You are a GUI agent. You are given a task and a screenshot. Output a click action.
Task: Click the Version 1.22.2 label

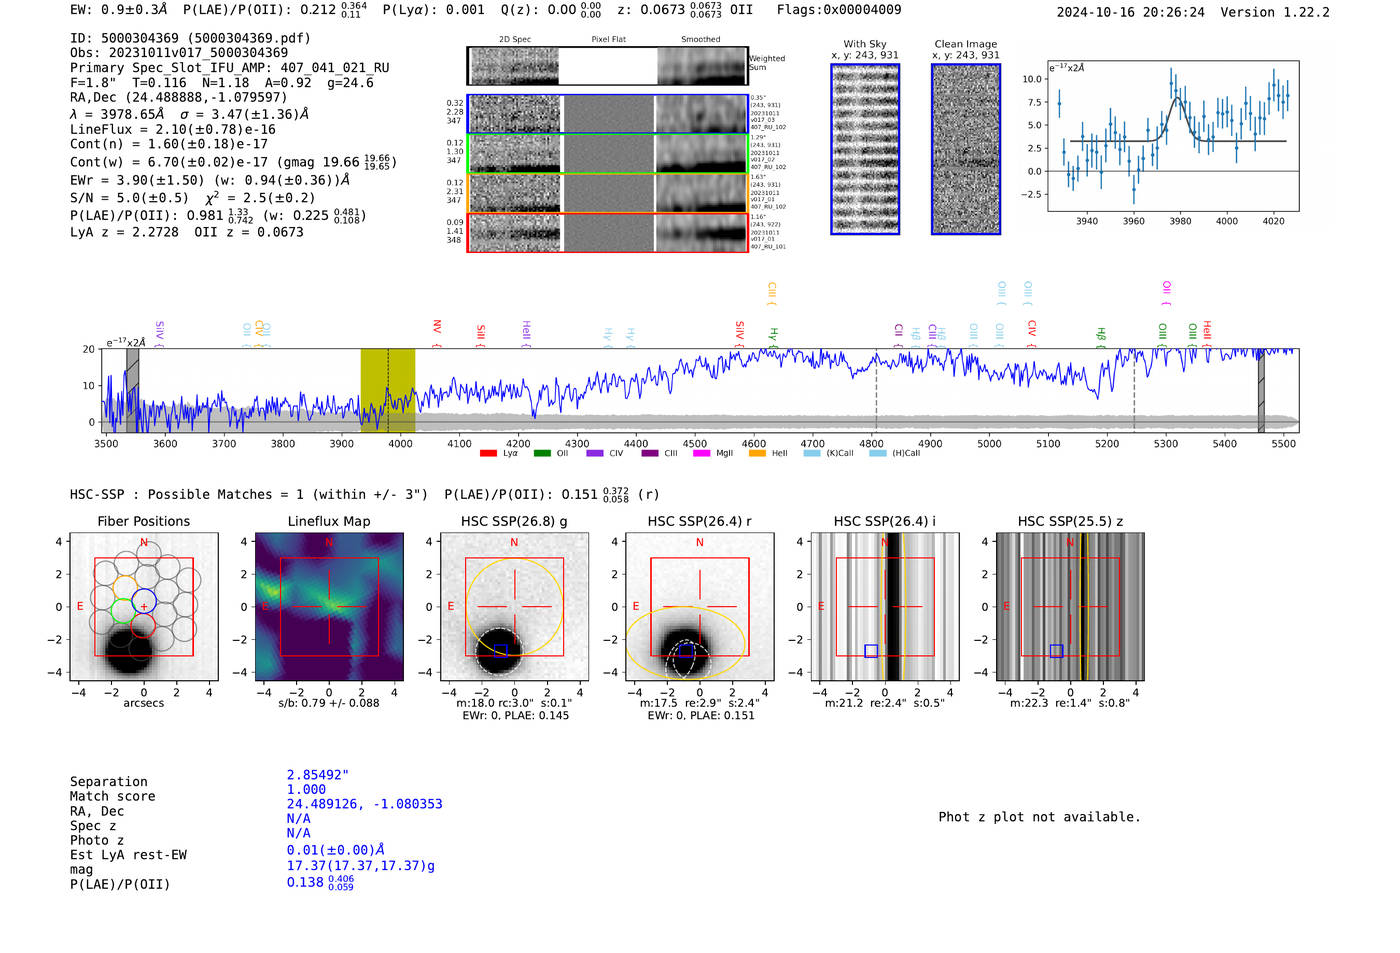tap(1275, 12)
